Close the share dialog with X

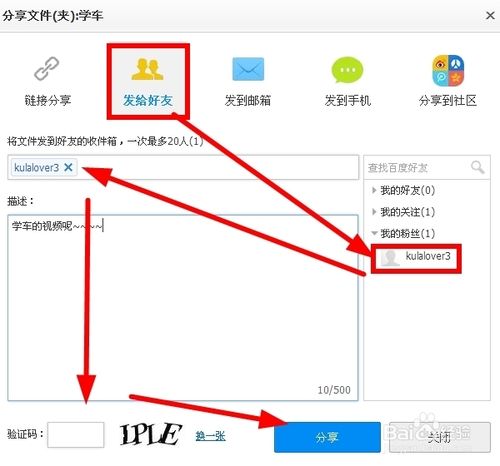[x=490, y=15]
